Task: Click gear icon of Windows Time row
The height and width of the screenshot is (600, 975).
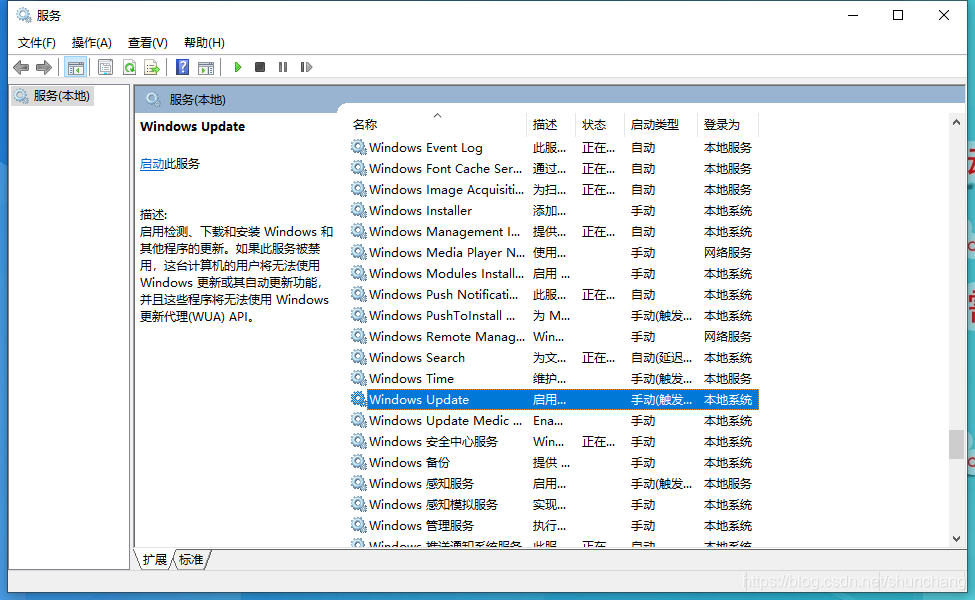Action: 358,378
